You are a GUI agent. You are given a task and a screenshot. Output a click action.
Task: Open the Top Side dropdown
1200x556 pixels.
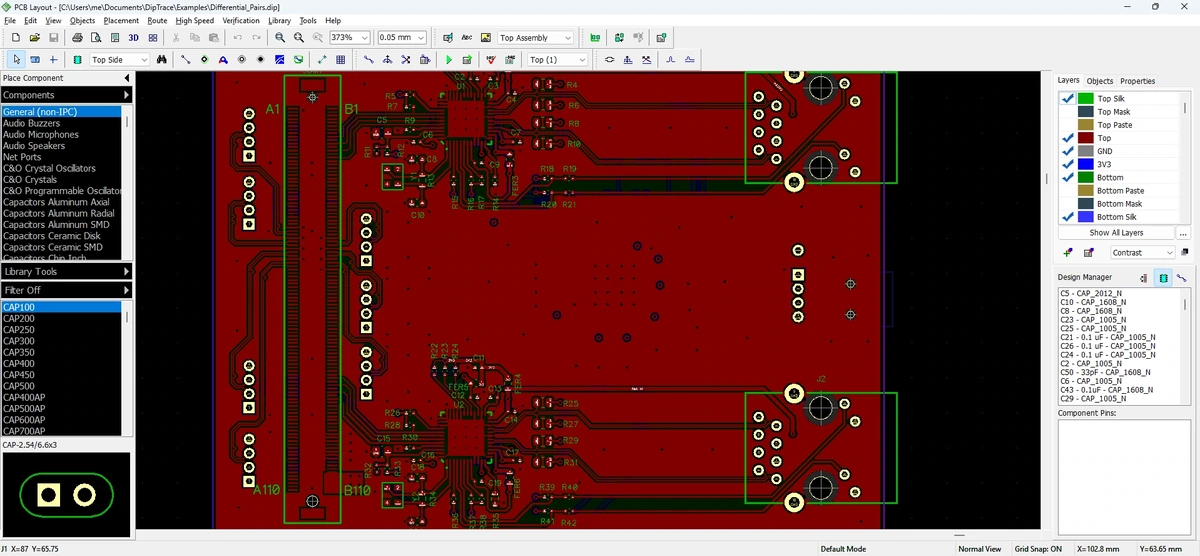click(143, 60)
